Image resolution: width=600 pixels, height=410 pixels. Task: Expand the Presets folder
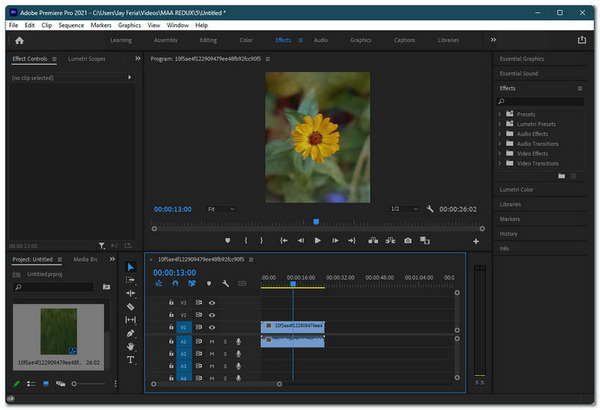[x=499, y=114]
